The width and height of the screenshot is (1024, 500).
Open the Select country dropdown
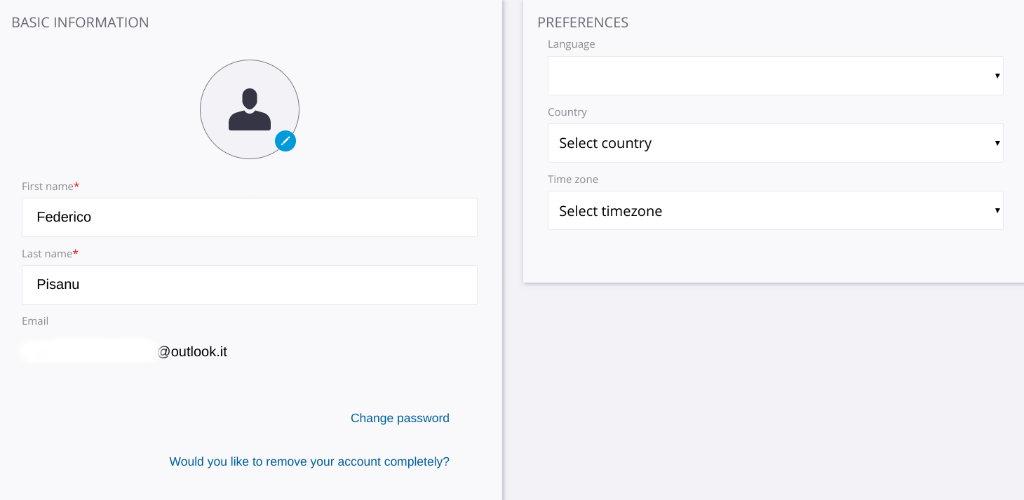pos(775,143)
